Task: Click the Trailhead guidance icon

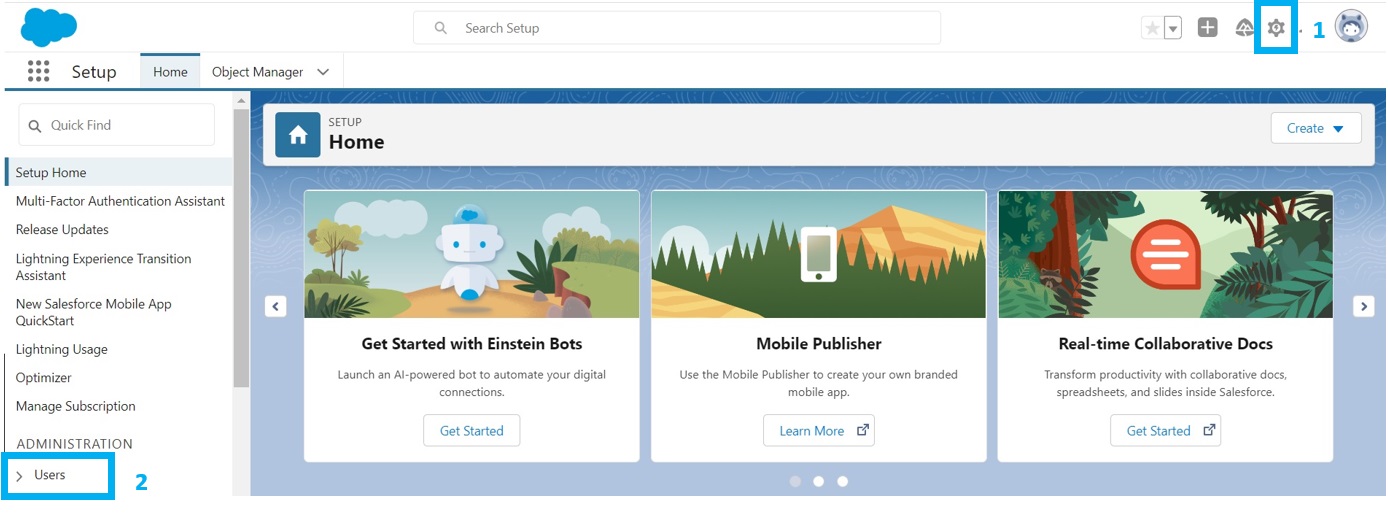Action: [x=1244, y=28]
